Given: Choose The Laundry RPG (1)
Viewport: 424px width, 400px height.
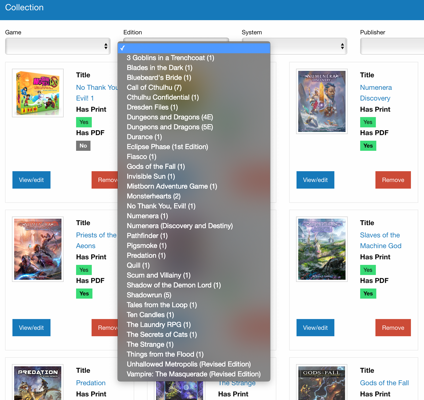Looking at the screenshot, I should [194, 325].
